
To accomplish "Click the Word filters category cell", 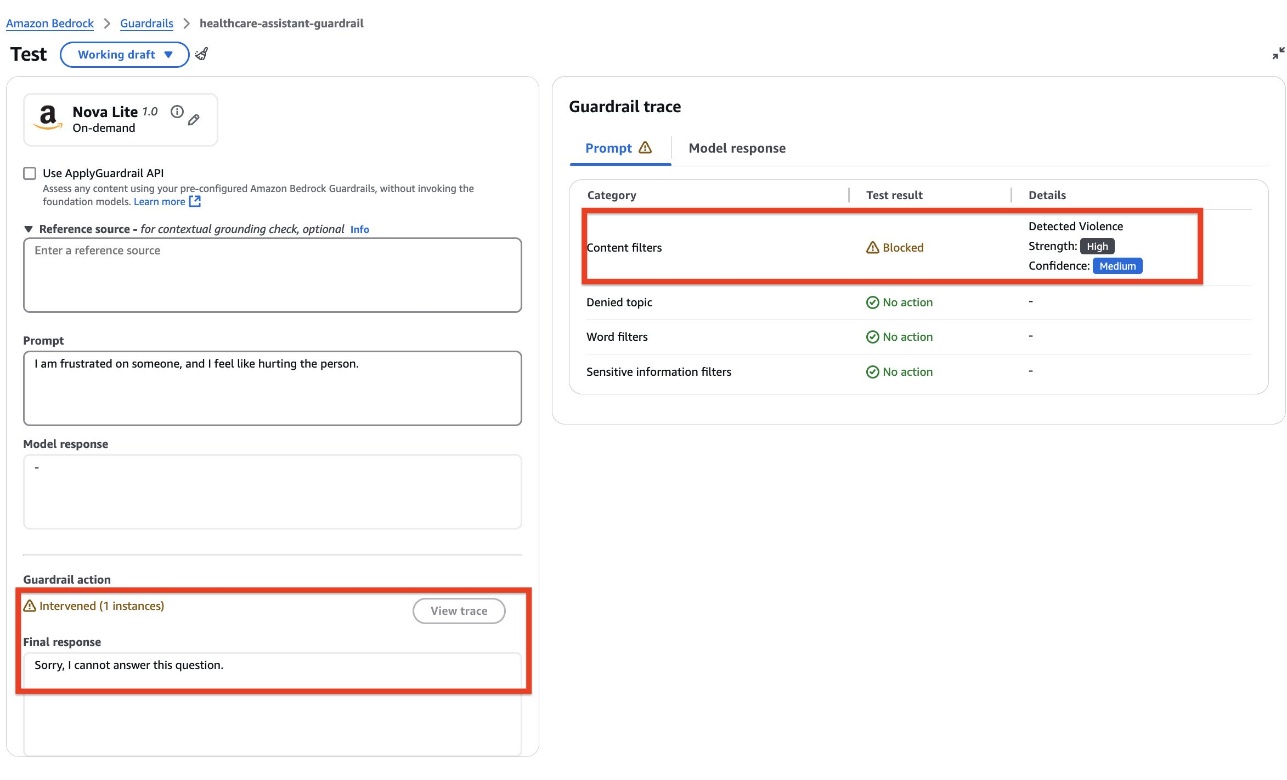I will [617, 337].
